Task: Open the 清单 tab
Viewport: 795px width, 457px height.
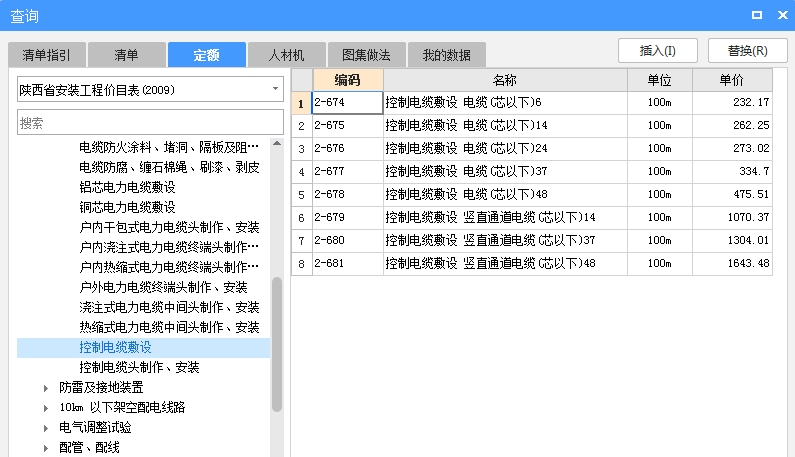Action: tap(126, 55)
